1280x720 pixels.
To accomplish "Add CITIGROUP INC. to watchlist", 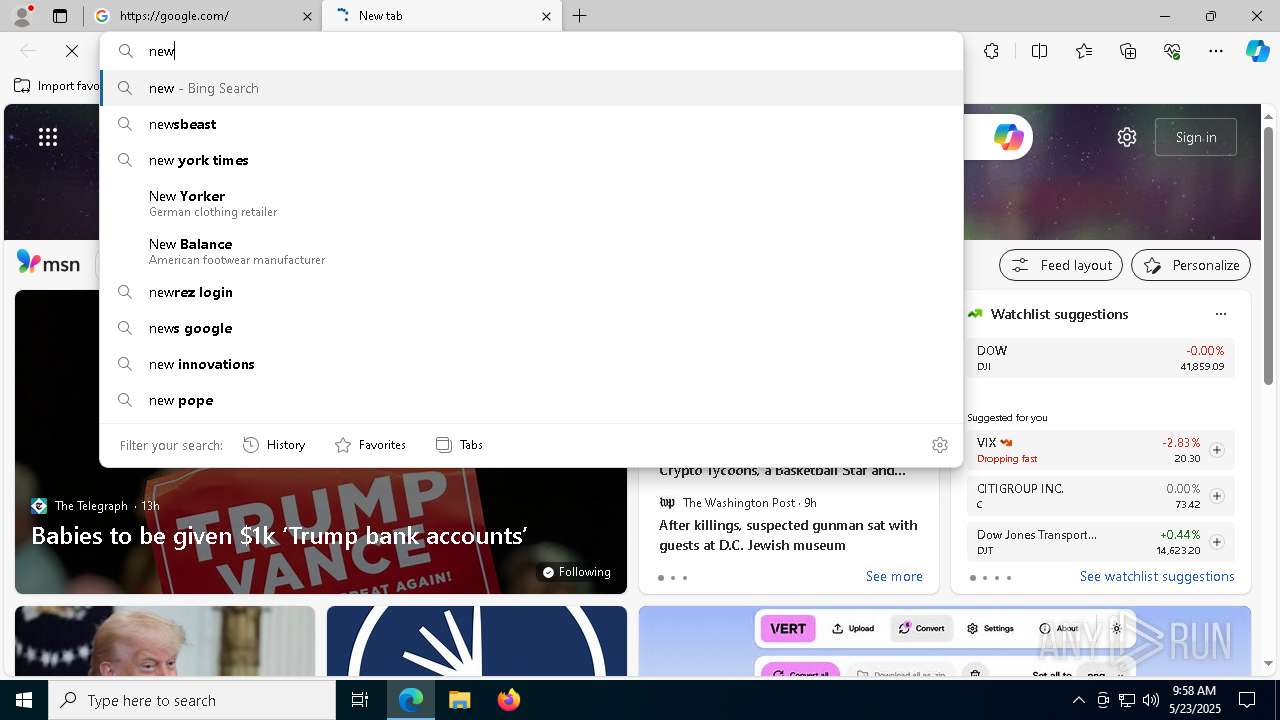I will click(1216, 496).
